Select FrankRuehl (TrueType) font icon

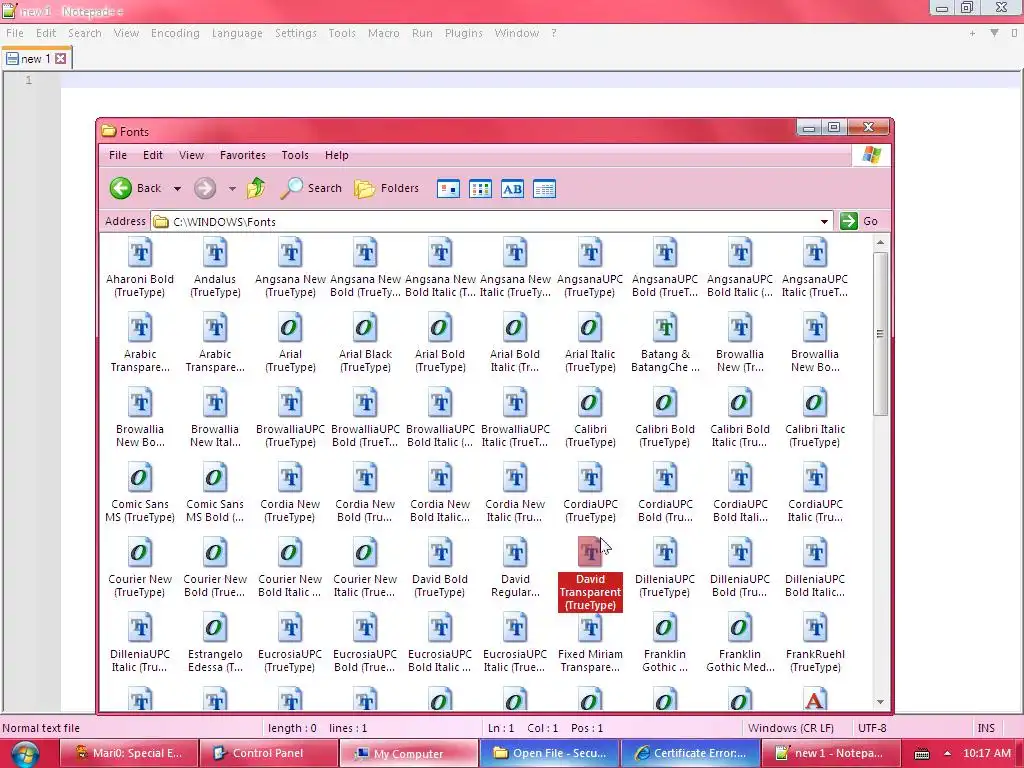[815, 628]
